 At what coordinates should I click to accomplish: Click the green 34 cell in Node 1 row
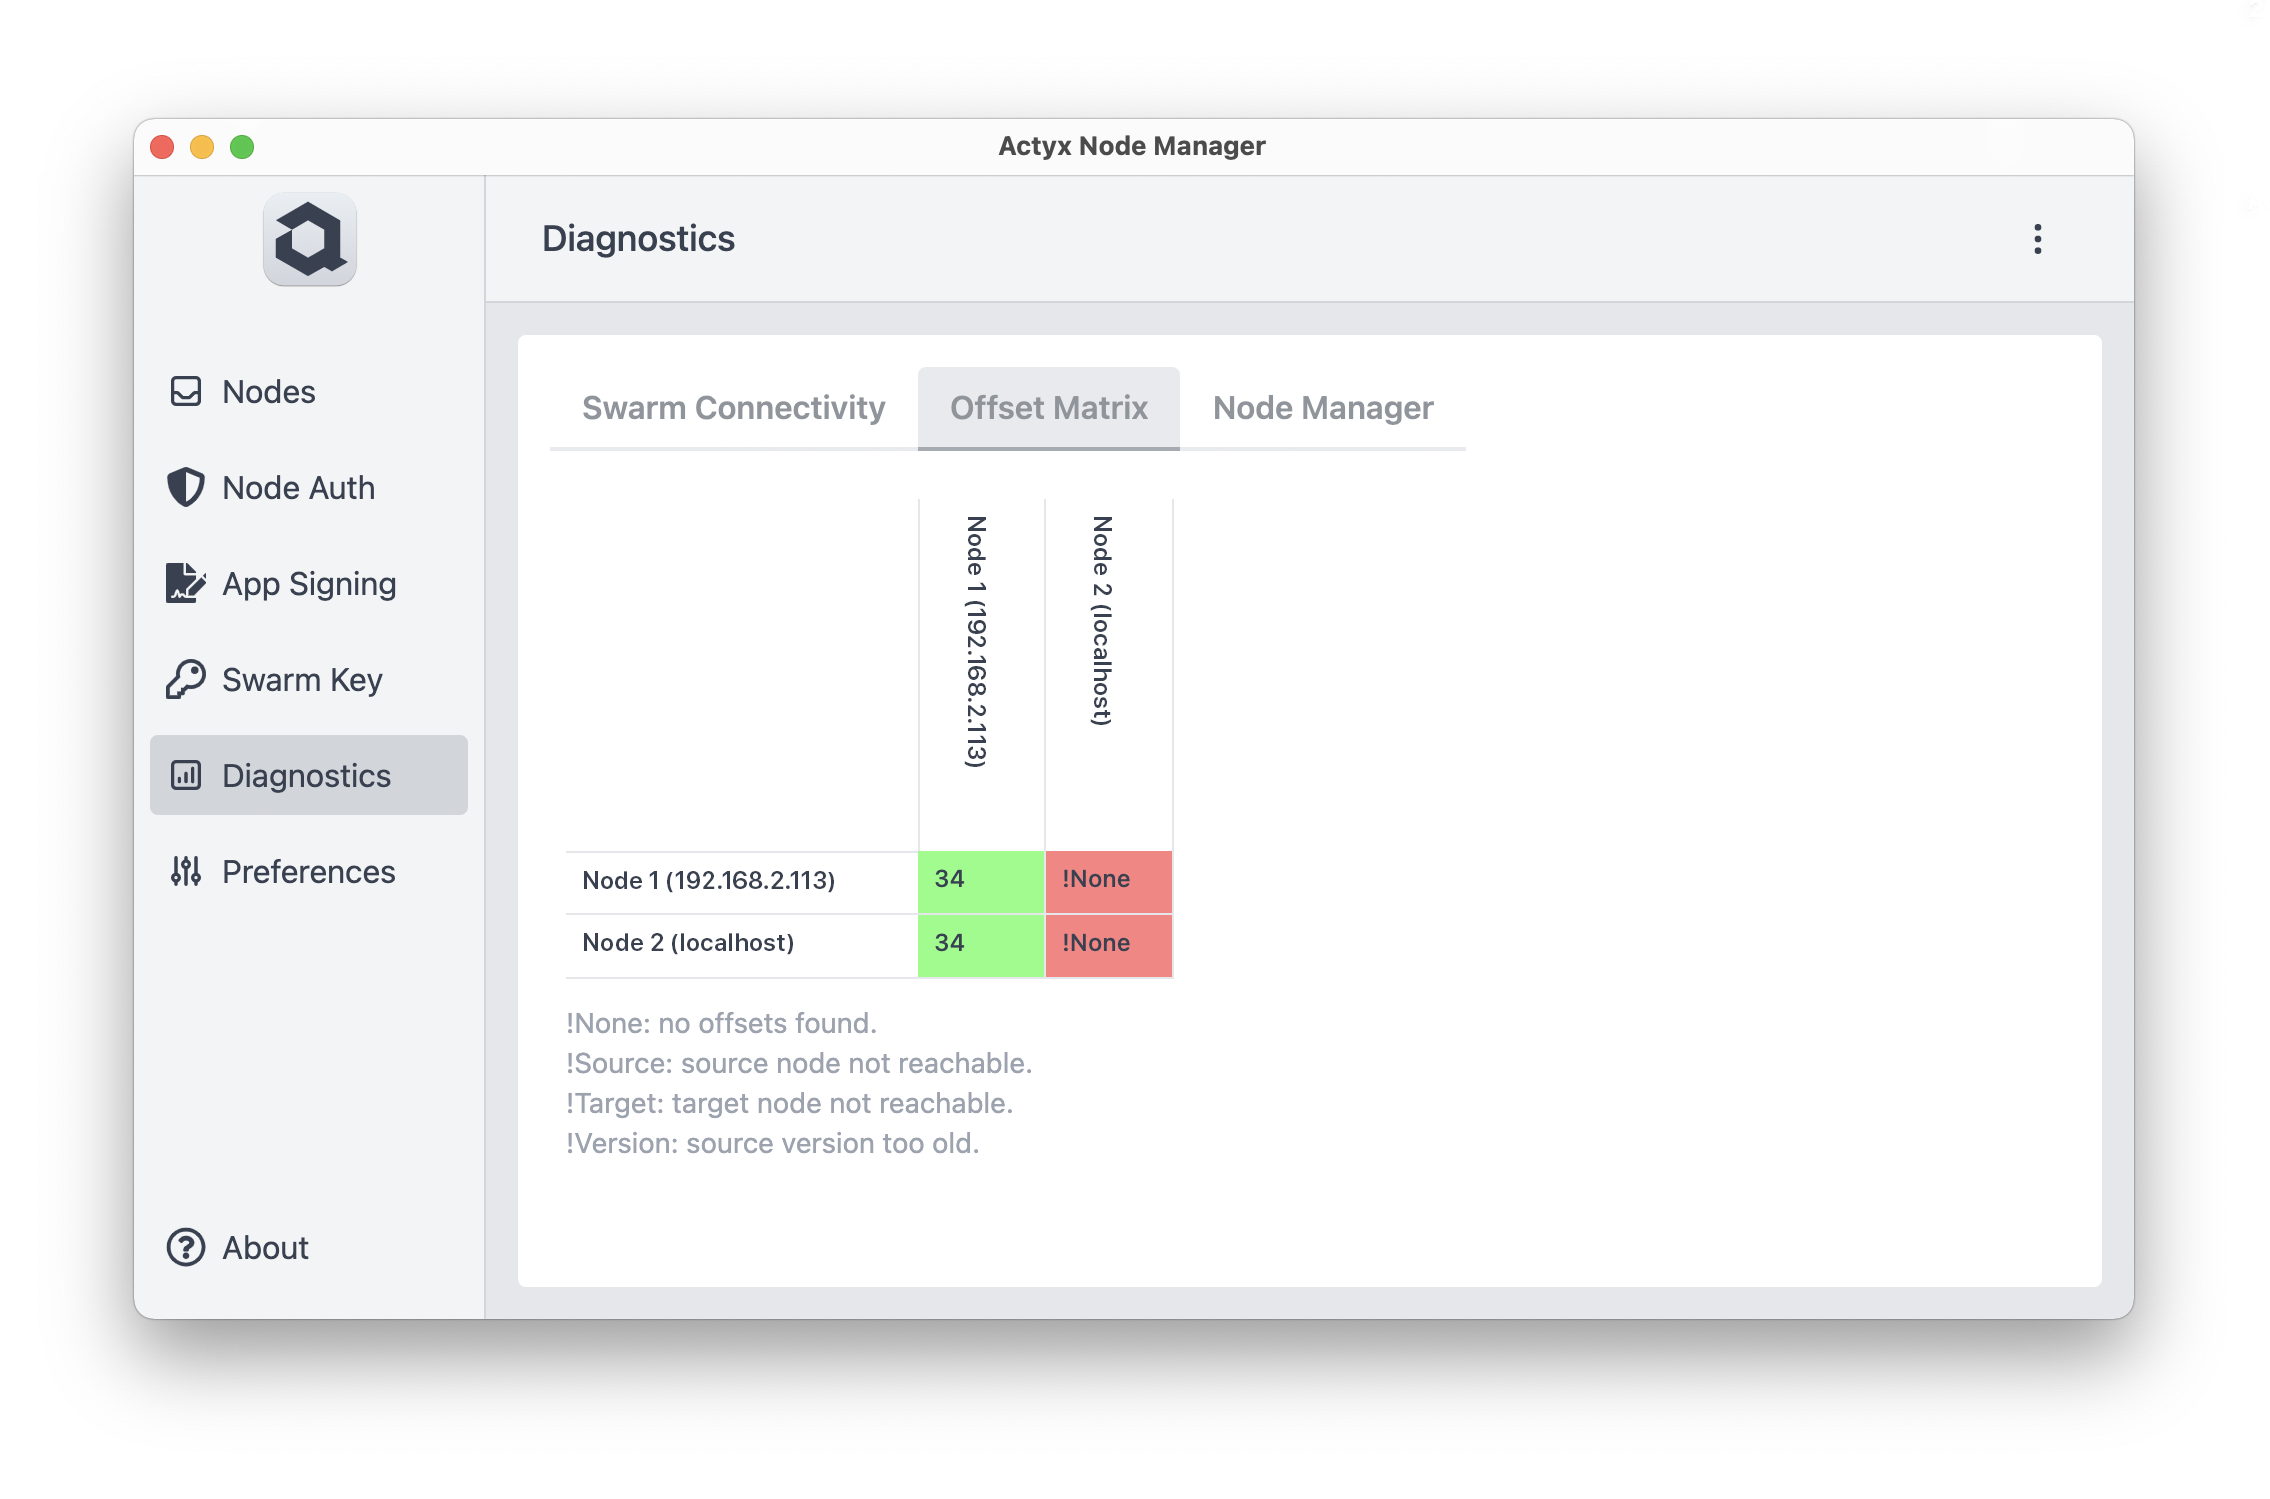[980, 880]
